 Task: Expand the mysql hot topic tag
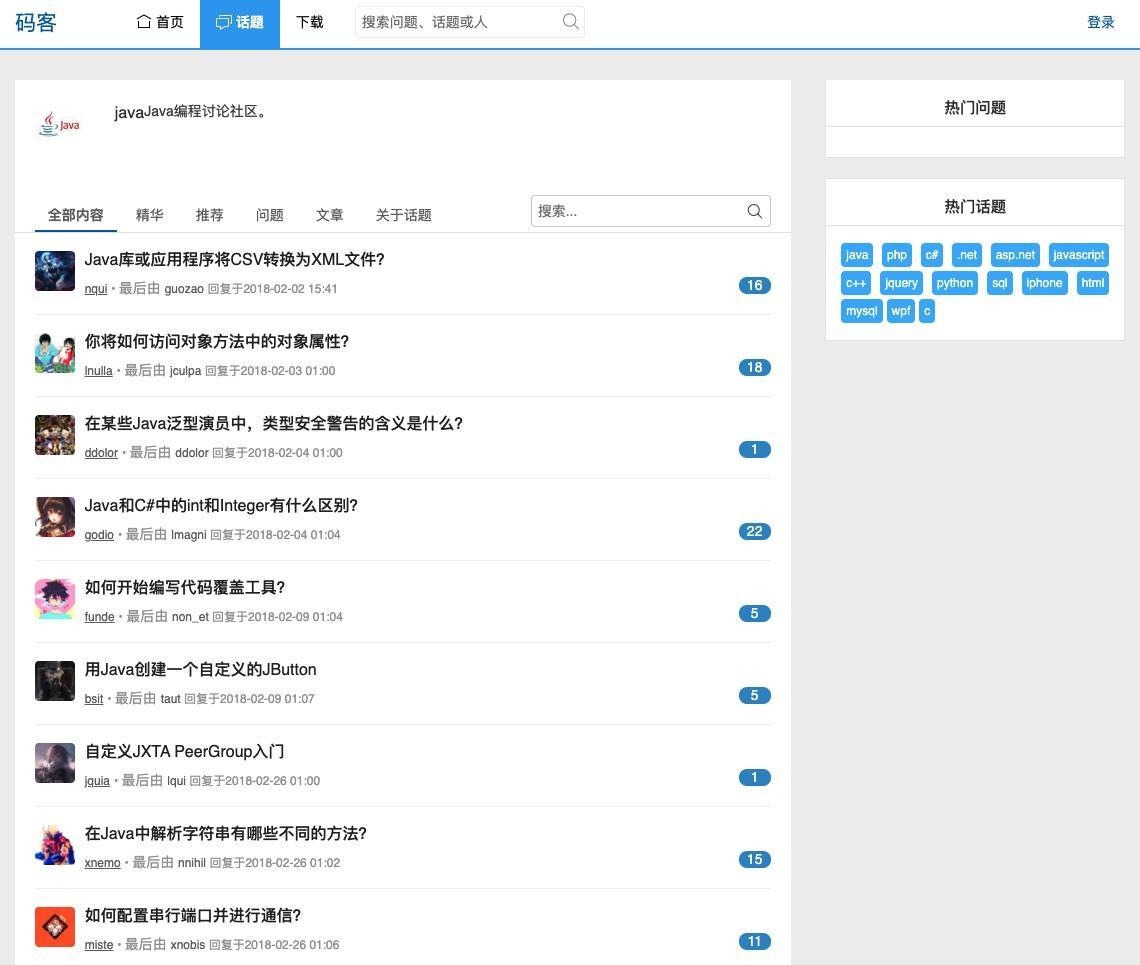tap(861, 311)
